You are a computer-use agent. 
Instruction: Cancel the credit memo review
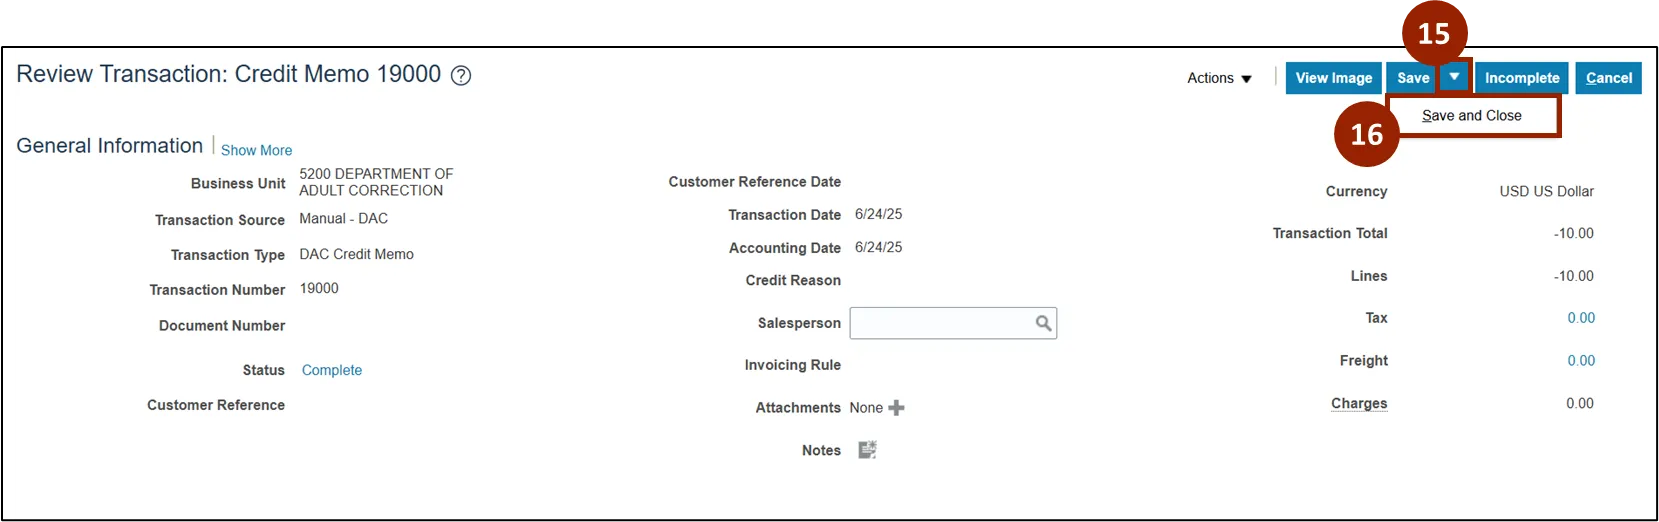[x=1608, y=78]
